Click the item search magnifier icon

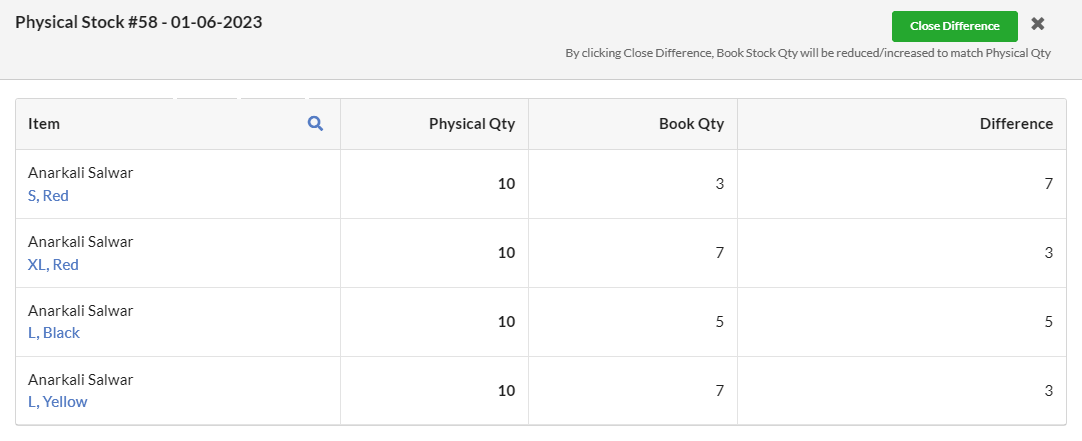pos(315,124)
